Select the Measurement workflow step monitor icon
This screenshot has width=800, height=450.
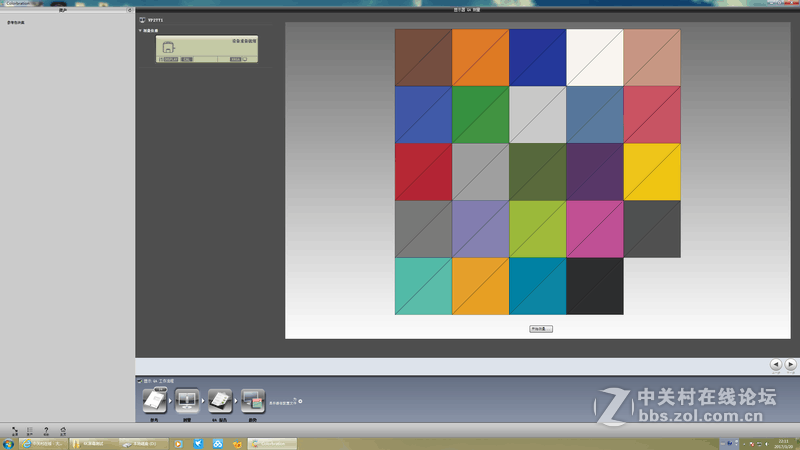tap(188, 401)
